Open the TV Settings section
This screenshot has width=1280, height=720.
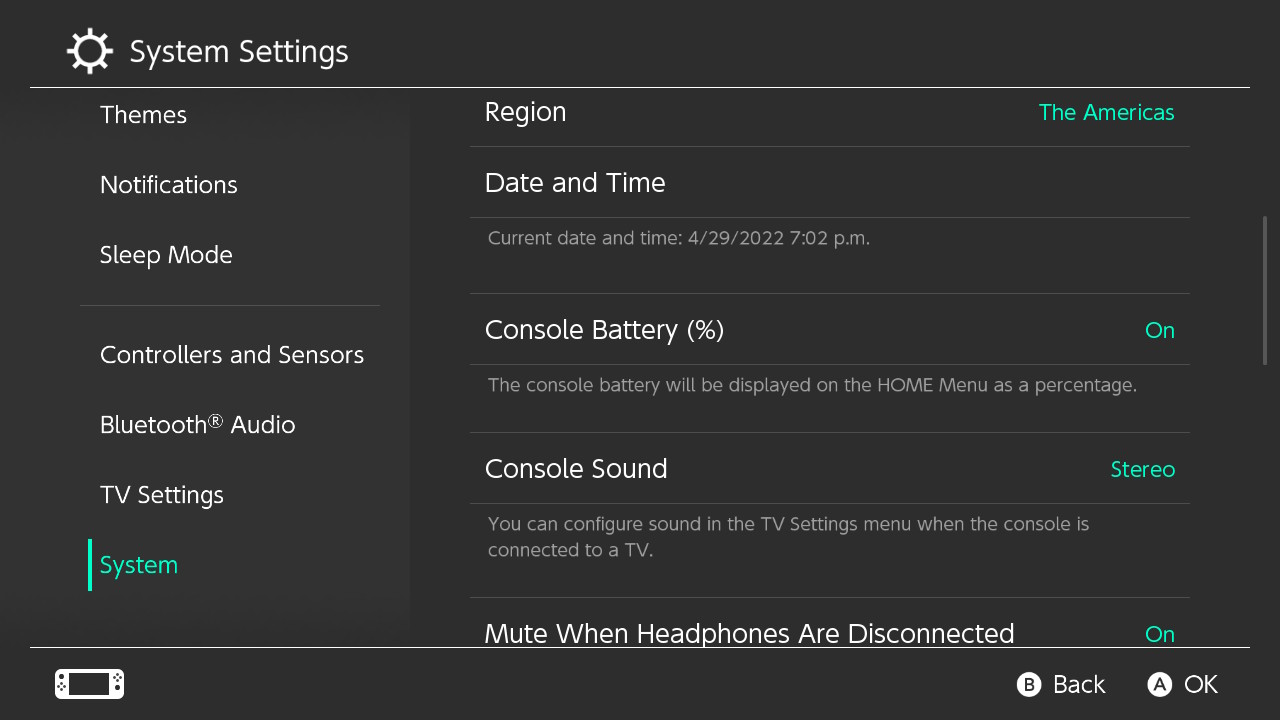tap(162, 495)
